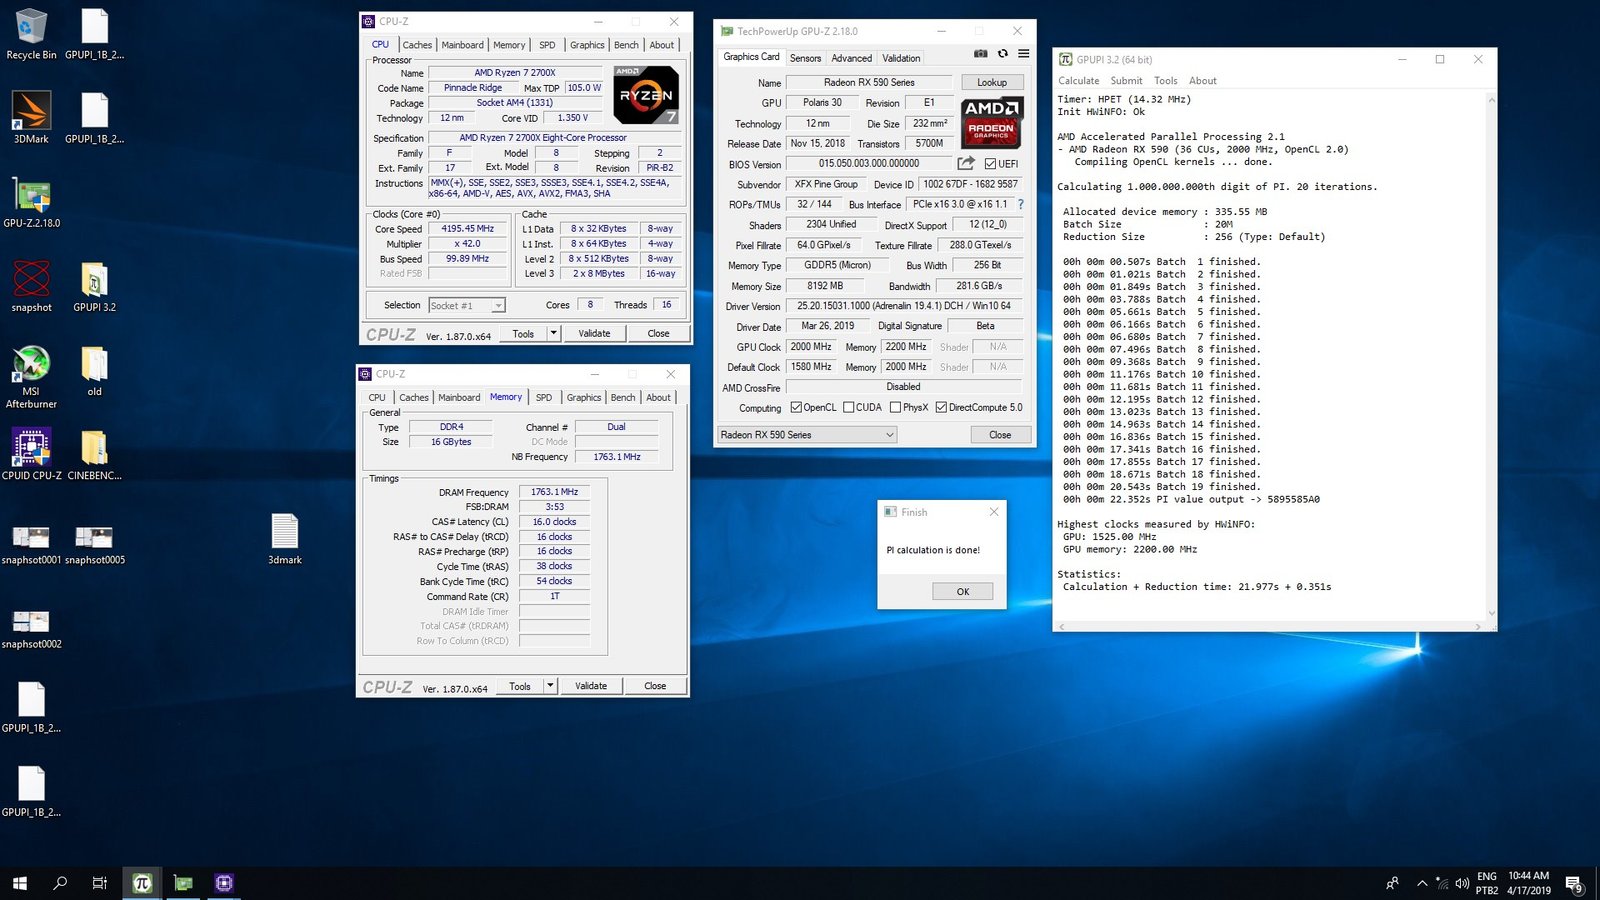The image size is (1600, 900).
Task: Enable the CUDA checkbox
Action: pyautogui.click(x=848, y=408)
